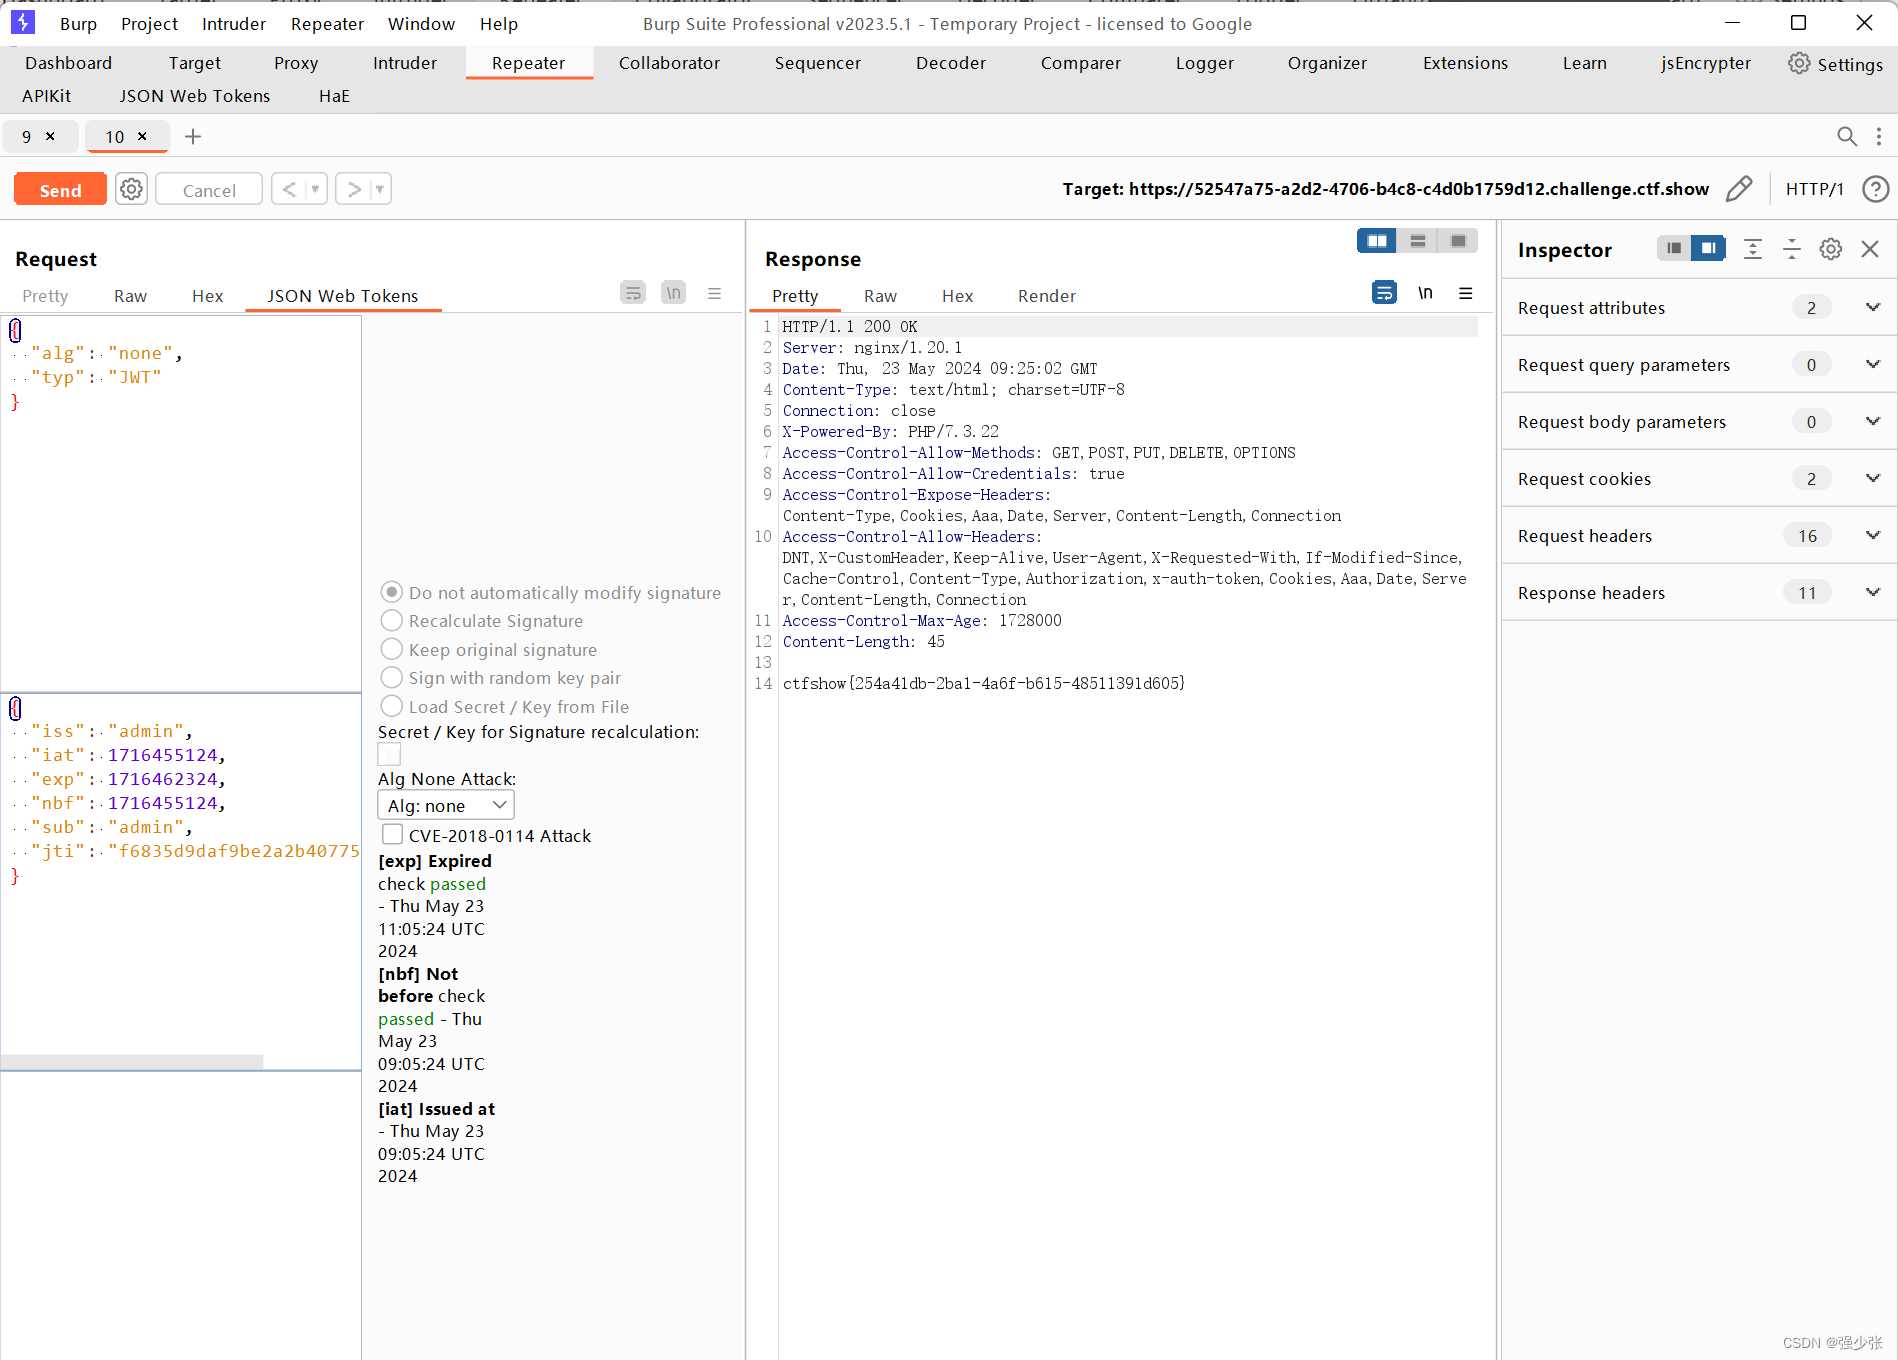Switch to the Proxy tab
Screen dimensions: 1898x1360
point(296,63)
